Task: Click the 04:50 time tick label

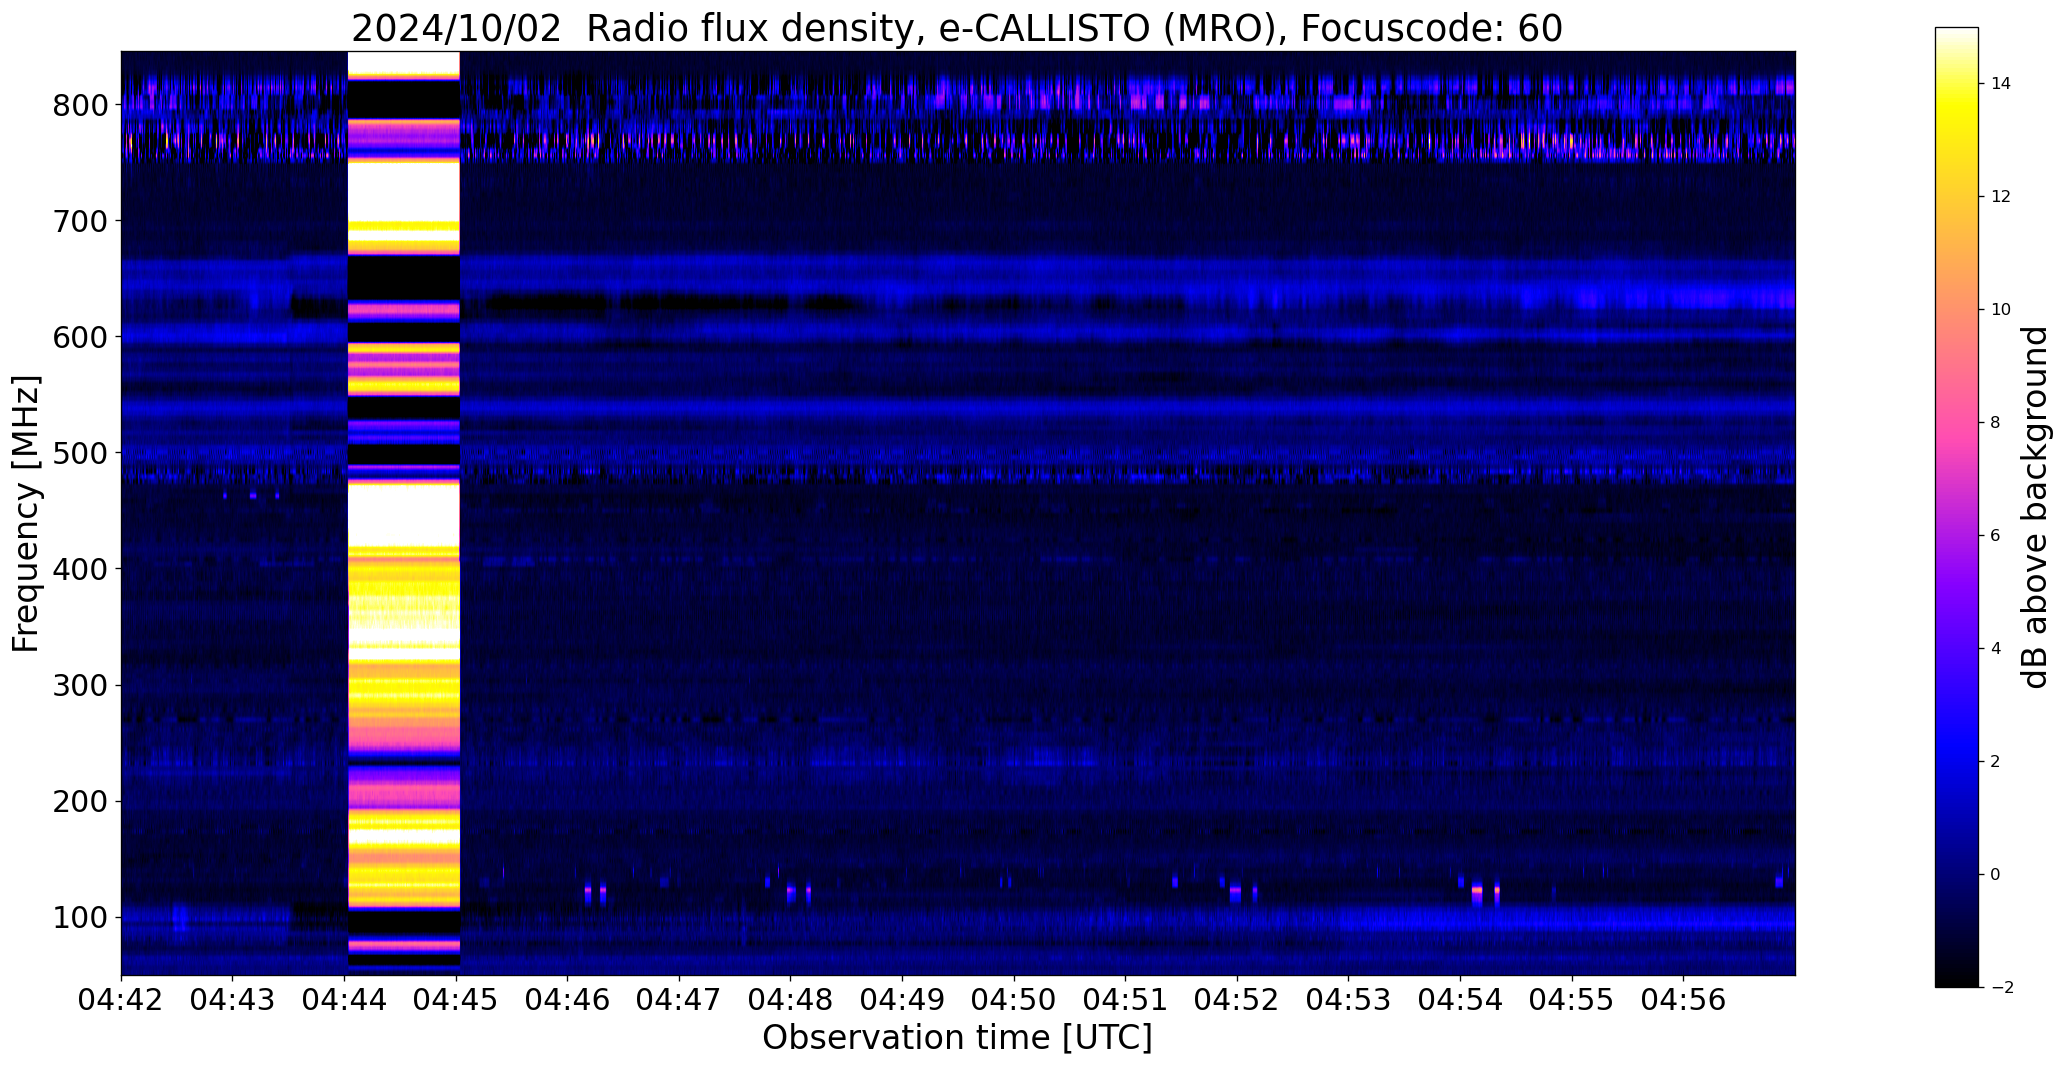Action: coord(1014,1000)
